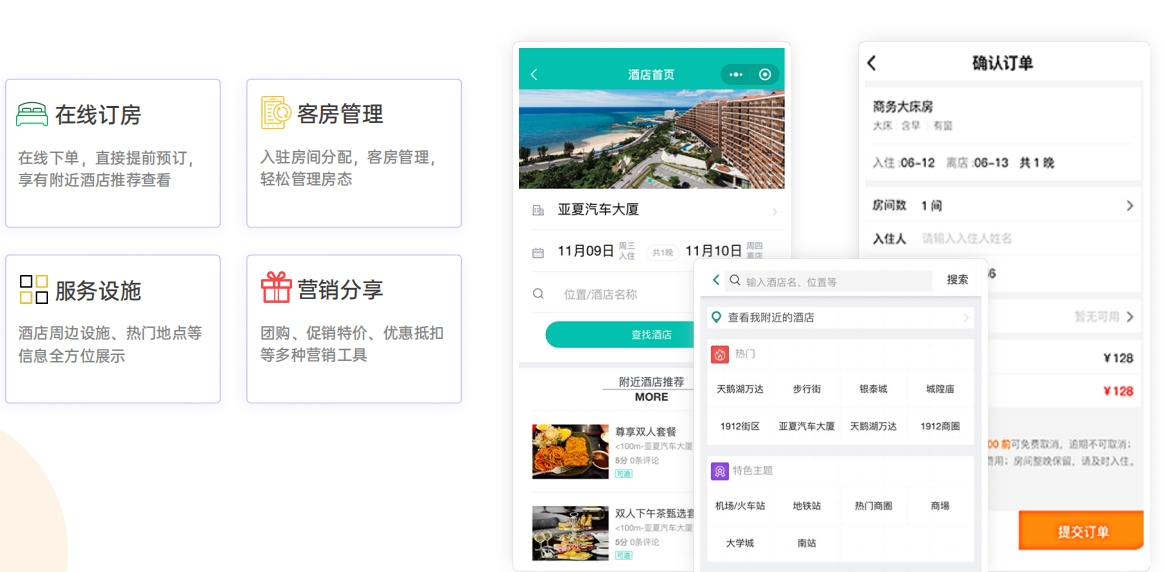The width and height of the screenshot is (1165, 572).
Task: Select 南站 theme
Action: pyautogui.click(x=807, y=543)
